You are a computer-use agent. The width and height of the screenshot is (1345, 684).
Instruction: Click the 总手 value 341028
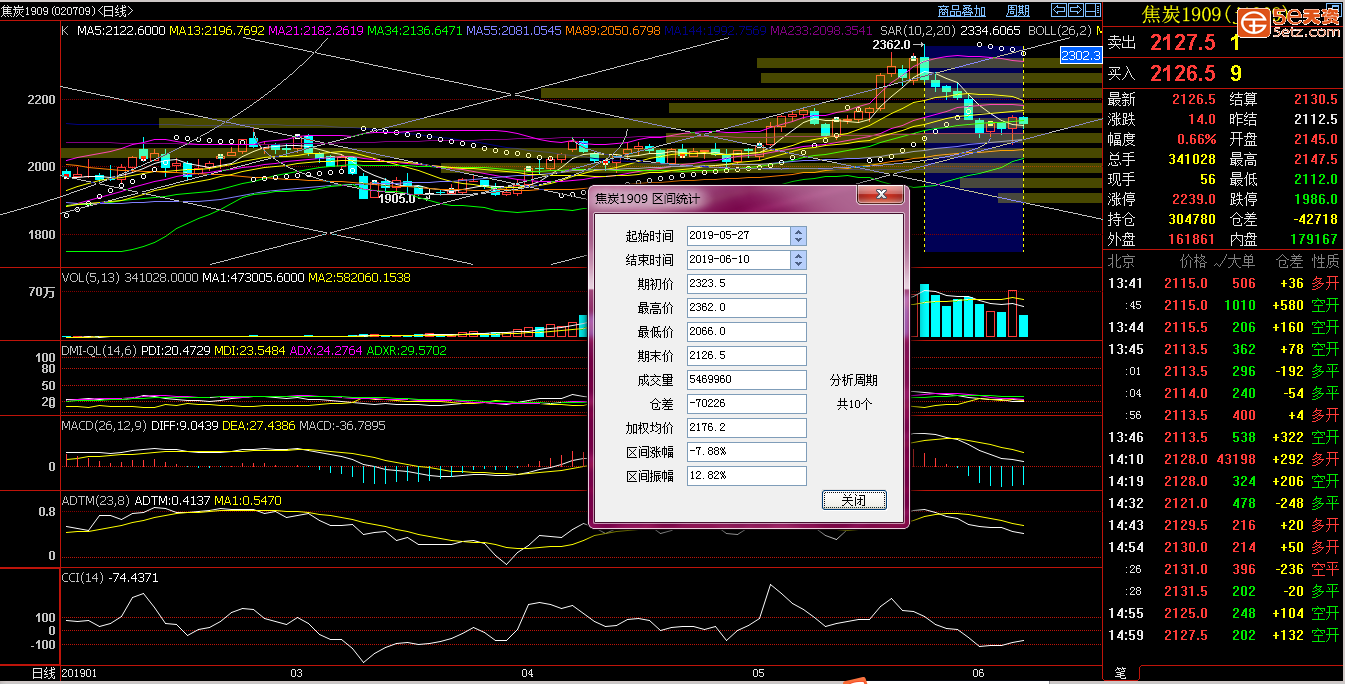pos(1191,159)
